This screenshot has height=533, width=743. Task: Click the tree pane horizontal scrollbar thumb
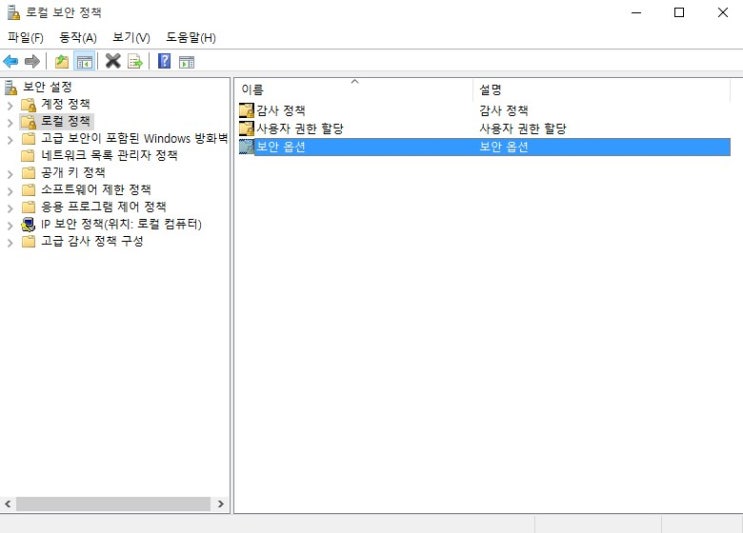coord(113,504)
